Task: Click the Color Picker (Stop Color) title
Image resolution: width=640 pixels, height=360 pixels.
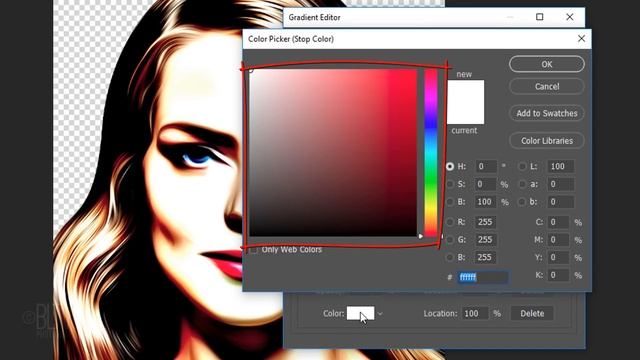Action: pos(291,39)
